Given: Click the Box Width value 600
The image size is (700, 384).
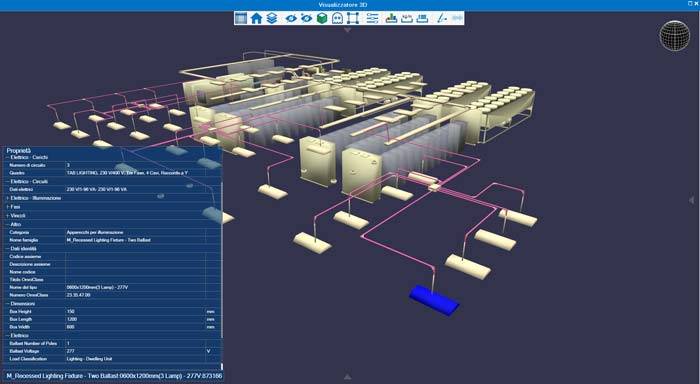Looking at the screenshot, I should pyautogui.click(x=71, y=327).
